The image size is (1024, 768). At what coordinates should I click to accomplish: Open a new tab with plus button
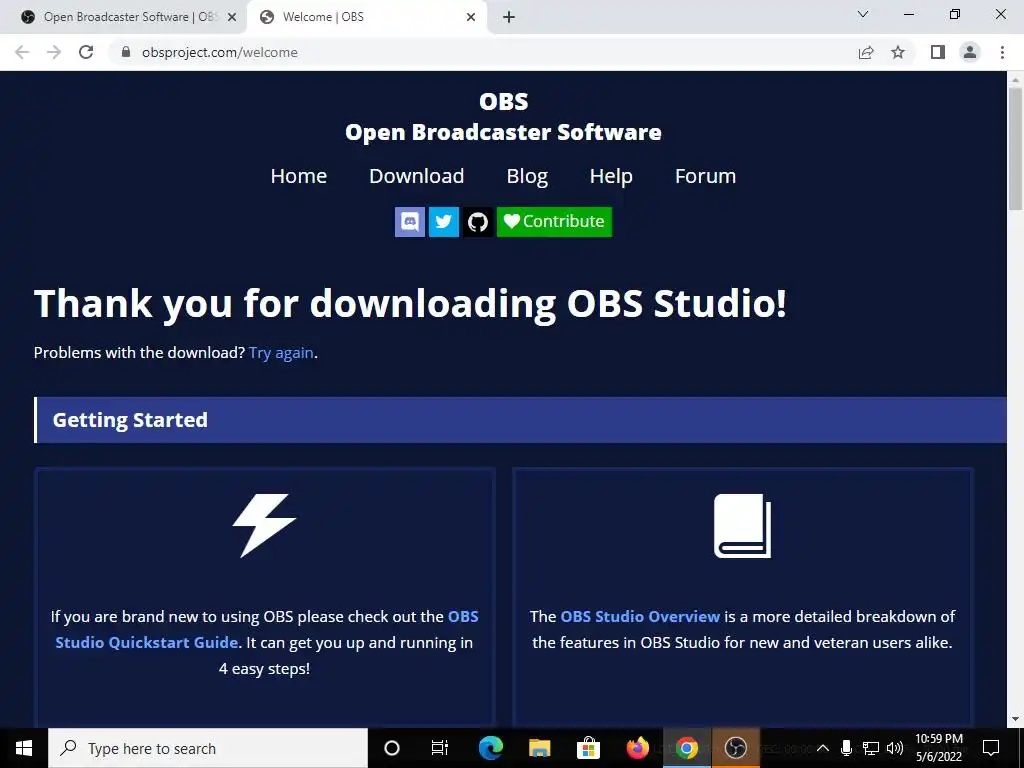pos(509,18)
